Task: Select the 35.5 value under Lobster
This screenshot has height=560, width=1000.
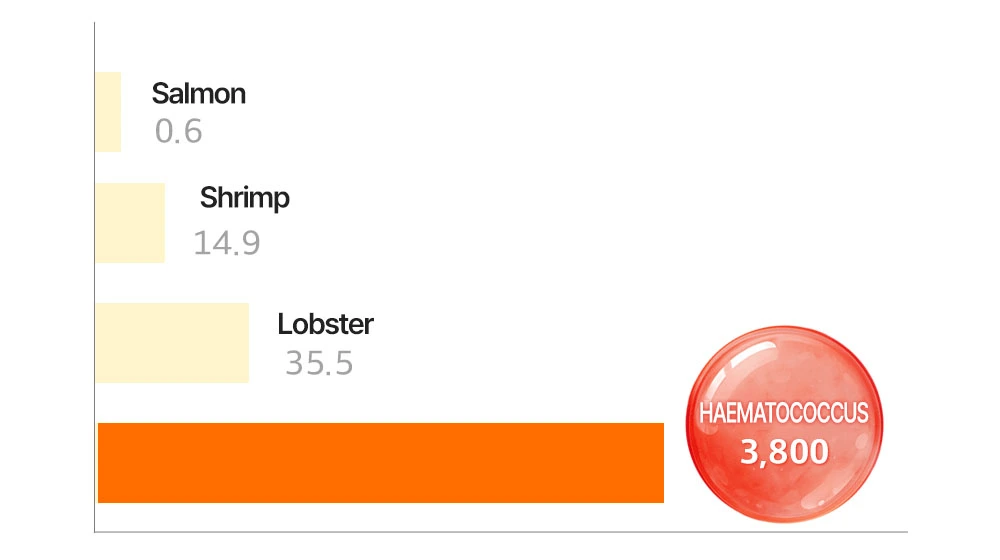Action: pyautogui.click(x=319, y=363)
